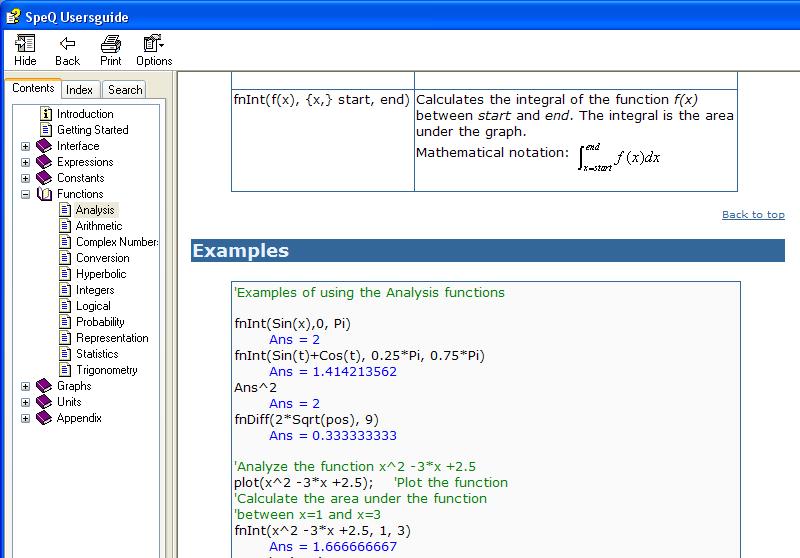Screen dimensions: 800x558
Task: Select the Statistics topic
Action: click(x=97, y=353)
